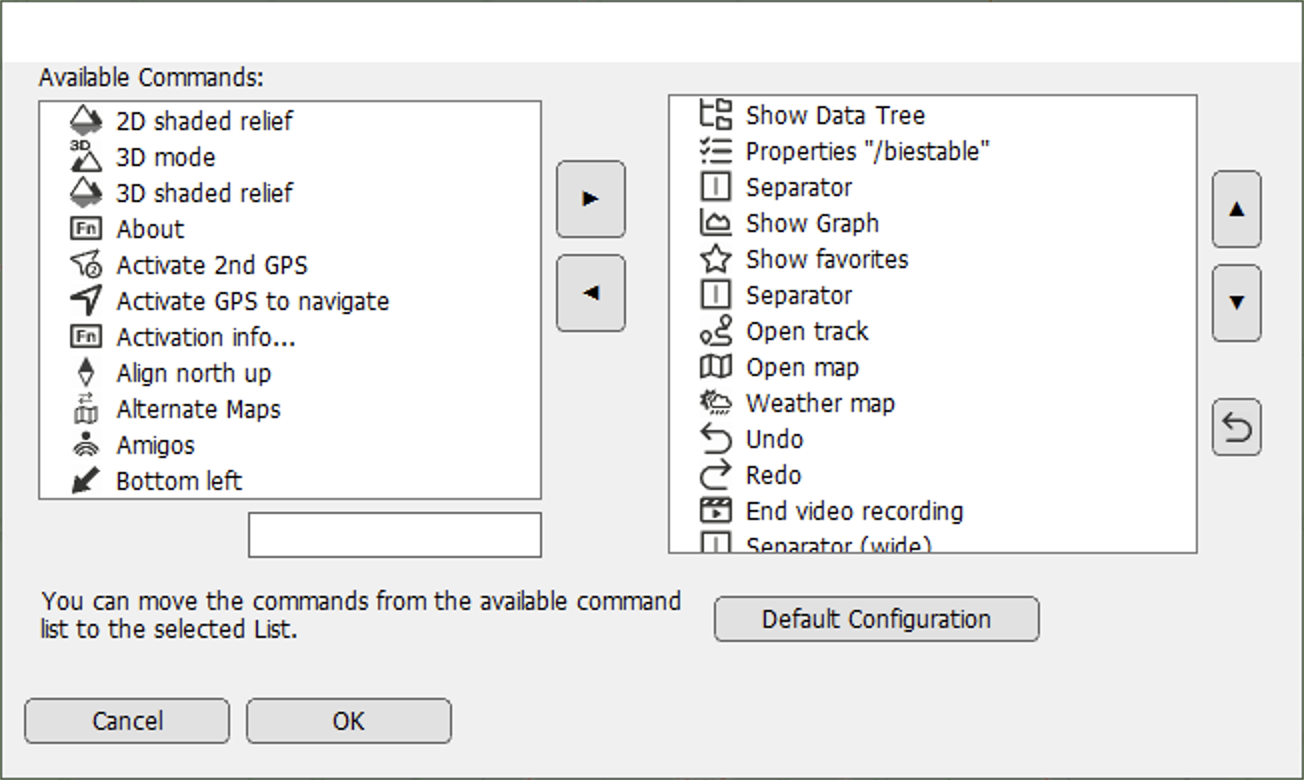This screenshot has width=1304, height=780.
Task: Remove command with left arrow button
Action: click(x=591, y=293)
